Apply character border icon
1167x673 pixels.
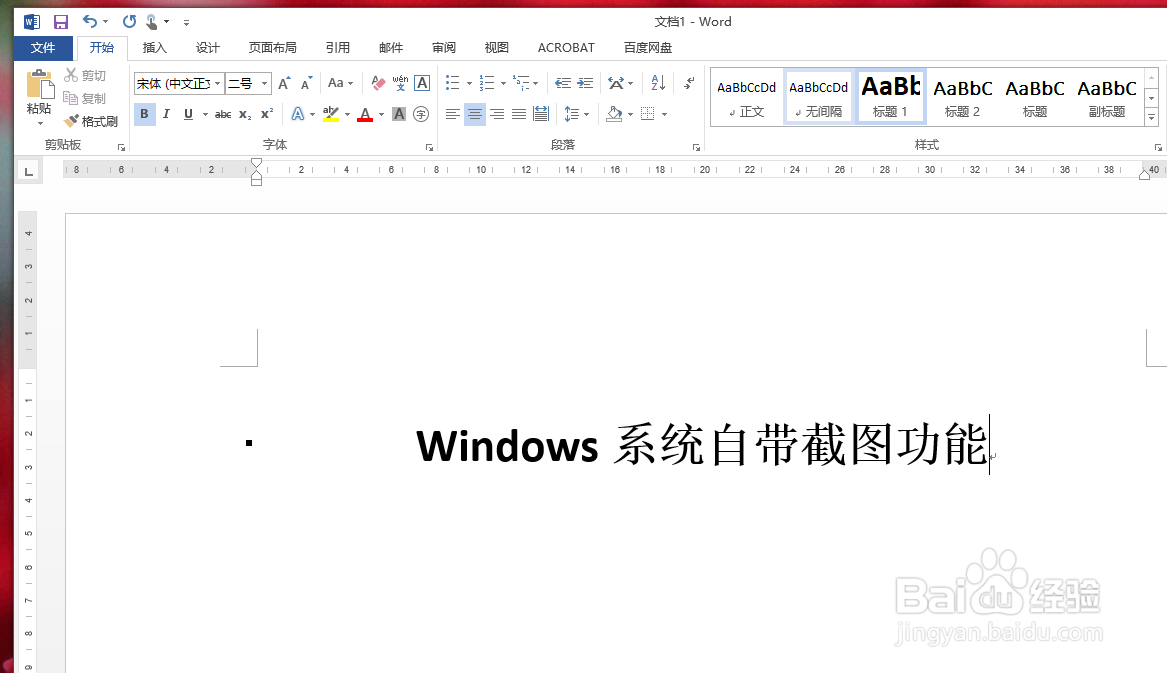(x=422, y=83)
